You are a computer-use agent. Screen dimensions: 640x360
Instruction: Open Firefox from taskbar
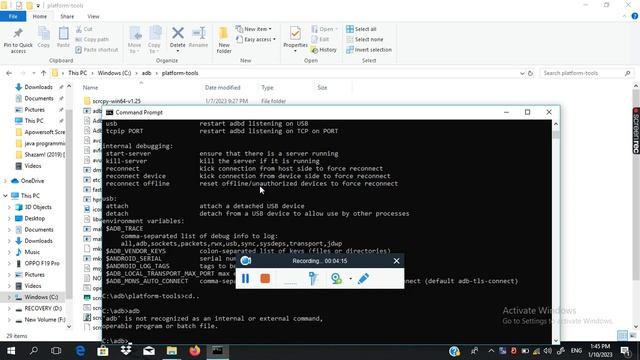(194, 351)
